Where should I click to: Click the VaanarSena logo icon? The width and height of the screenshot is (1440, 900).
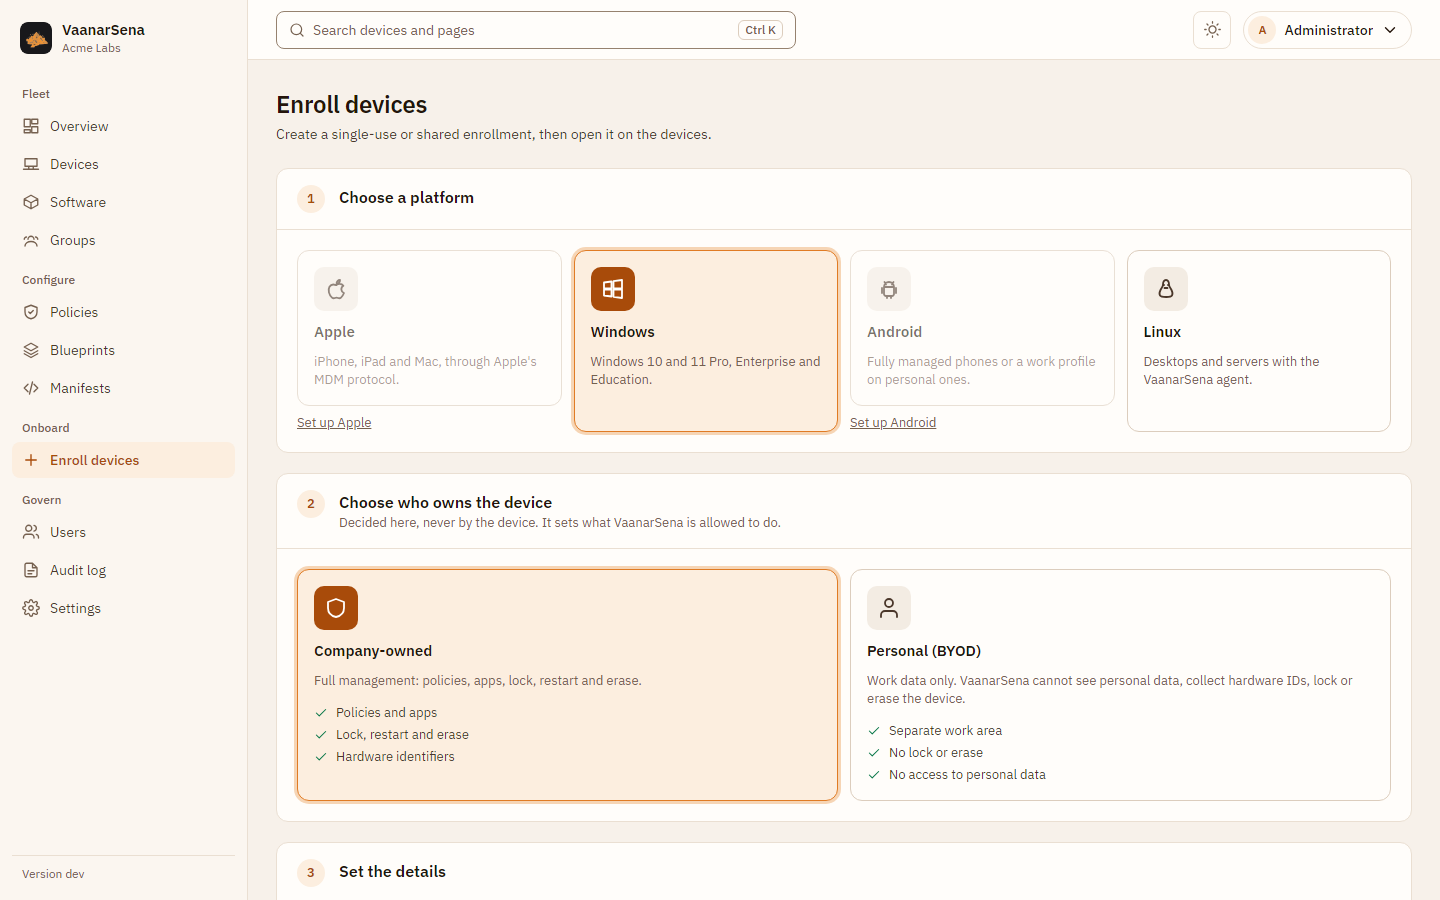click(x=36, y=38)
